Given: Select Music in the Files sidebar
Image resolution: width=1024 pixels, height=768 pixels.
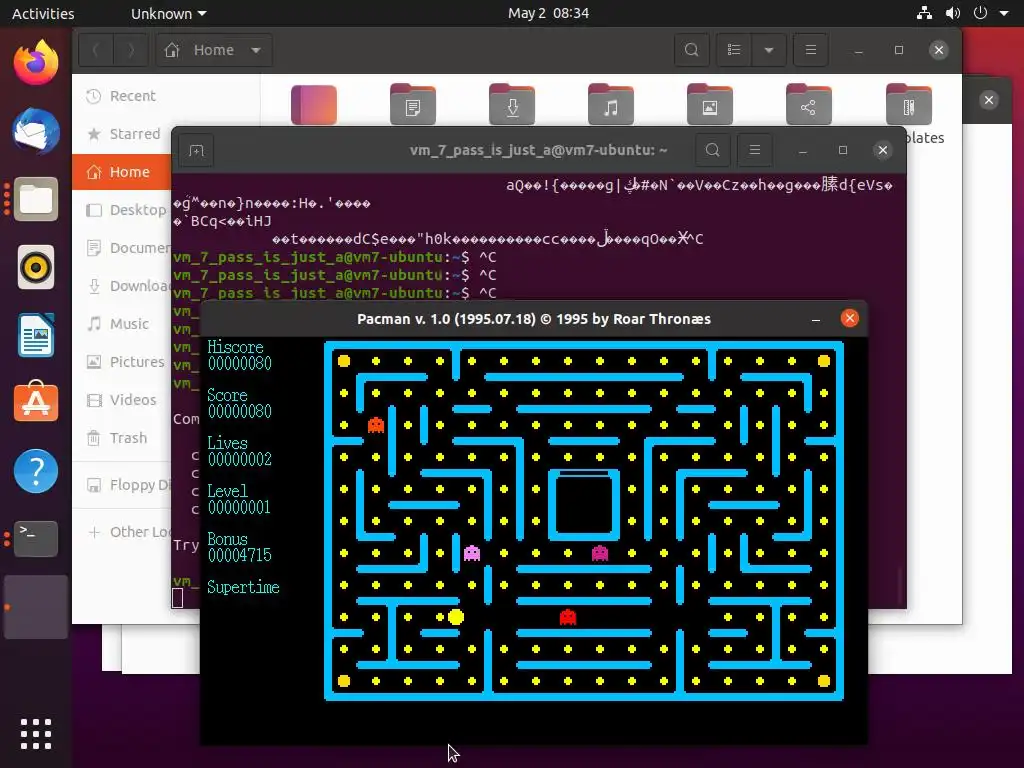Looking at the screenshot, I should click(121, 323).
